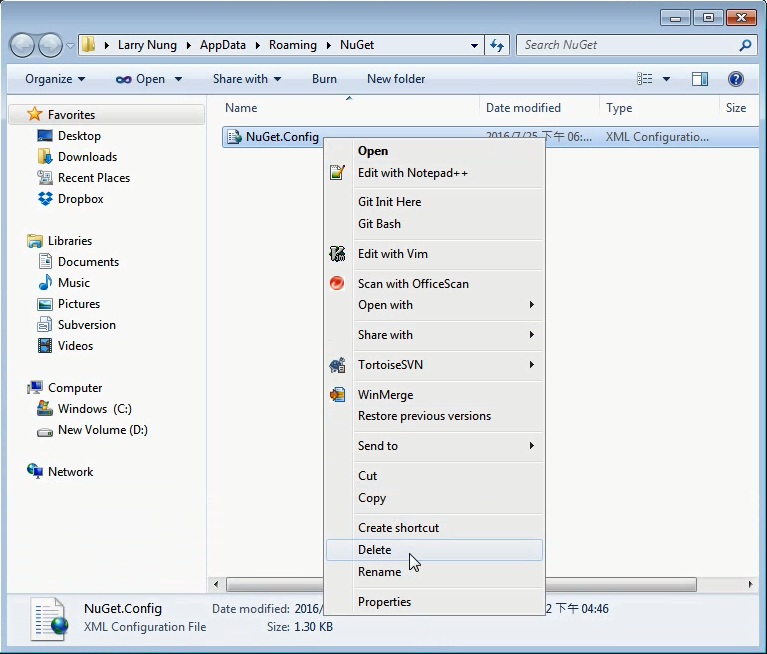This screenshot has width=767, height=654.
Task: Click the WinMerge icon
Action: [337, 394]
